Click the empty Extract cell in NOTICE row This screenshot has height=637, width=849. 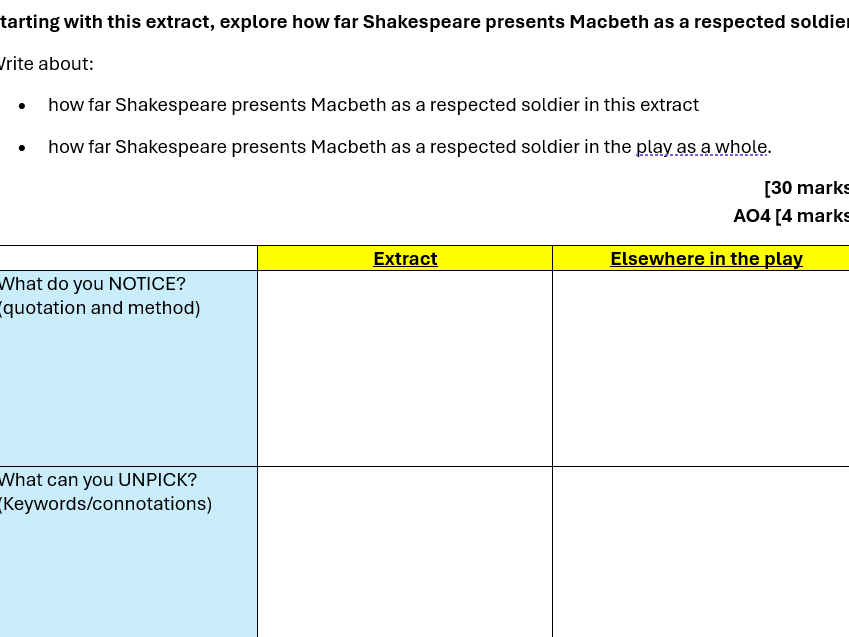coord(405,368)
